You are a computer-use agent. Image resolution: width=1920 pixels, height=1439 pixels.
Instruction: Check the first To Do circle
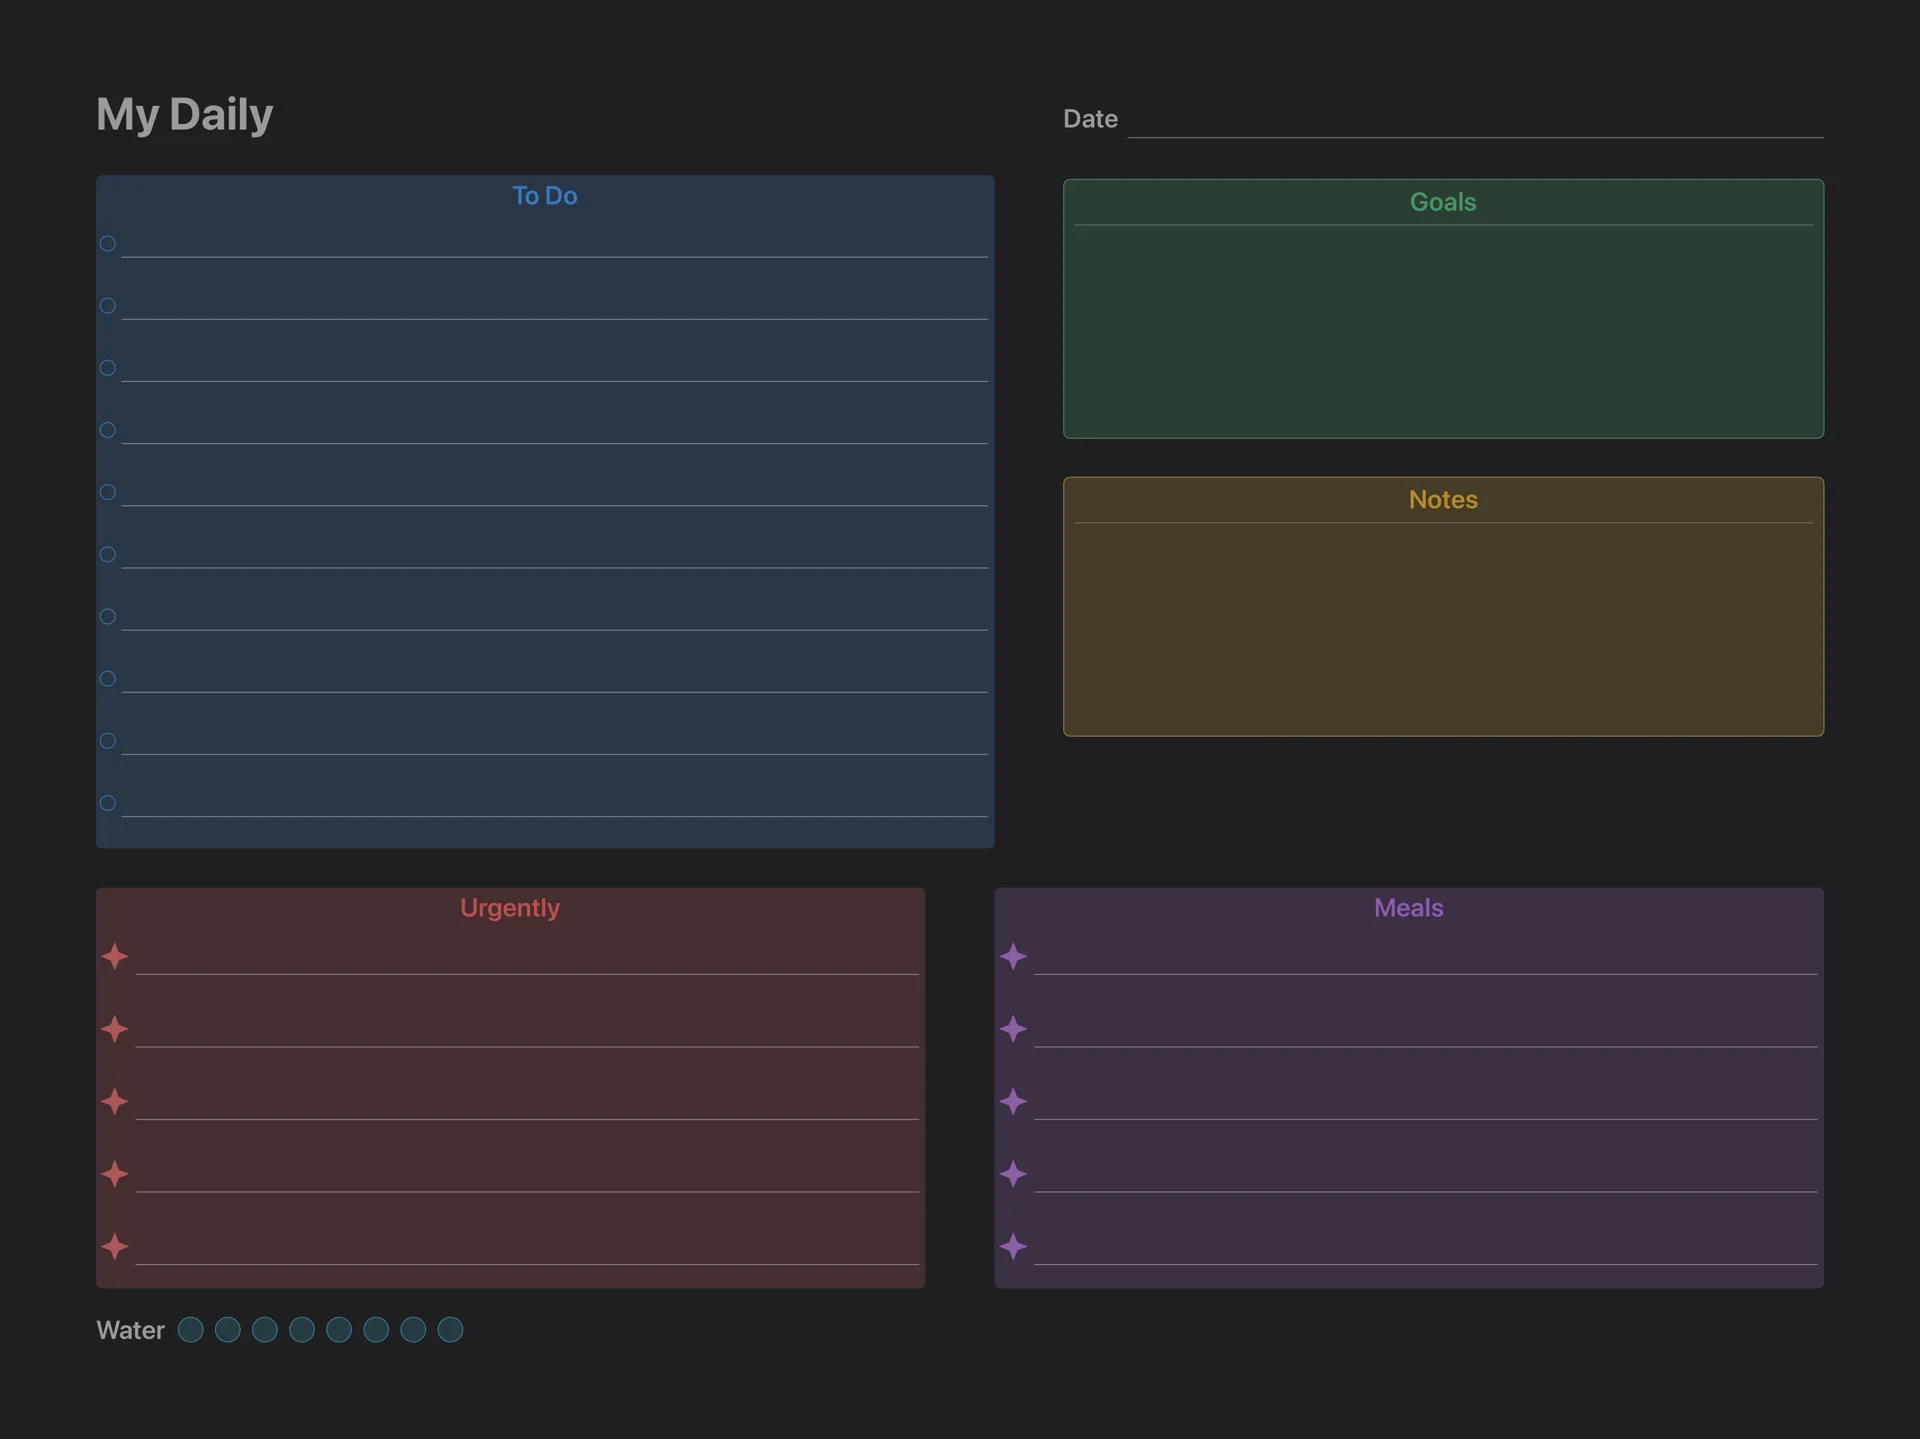108,243
